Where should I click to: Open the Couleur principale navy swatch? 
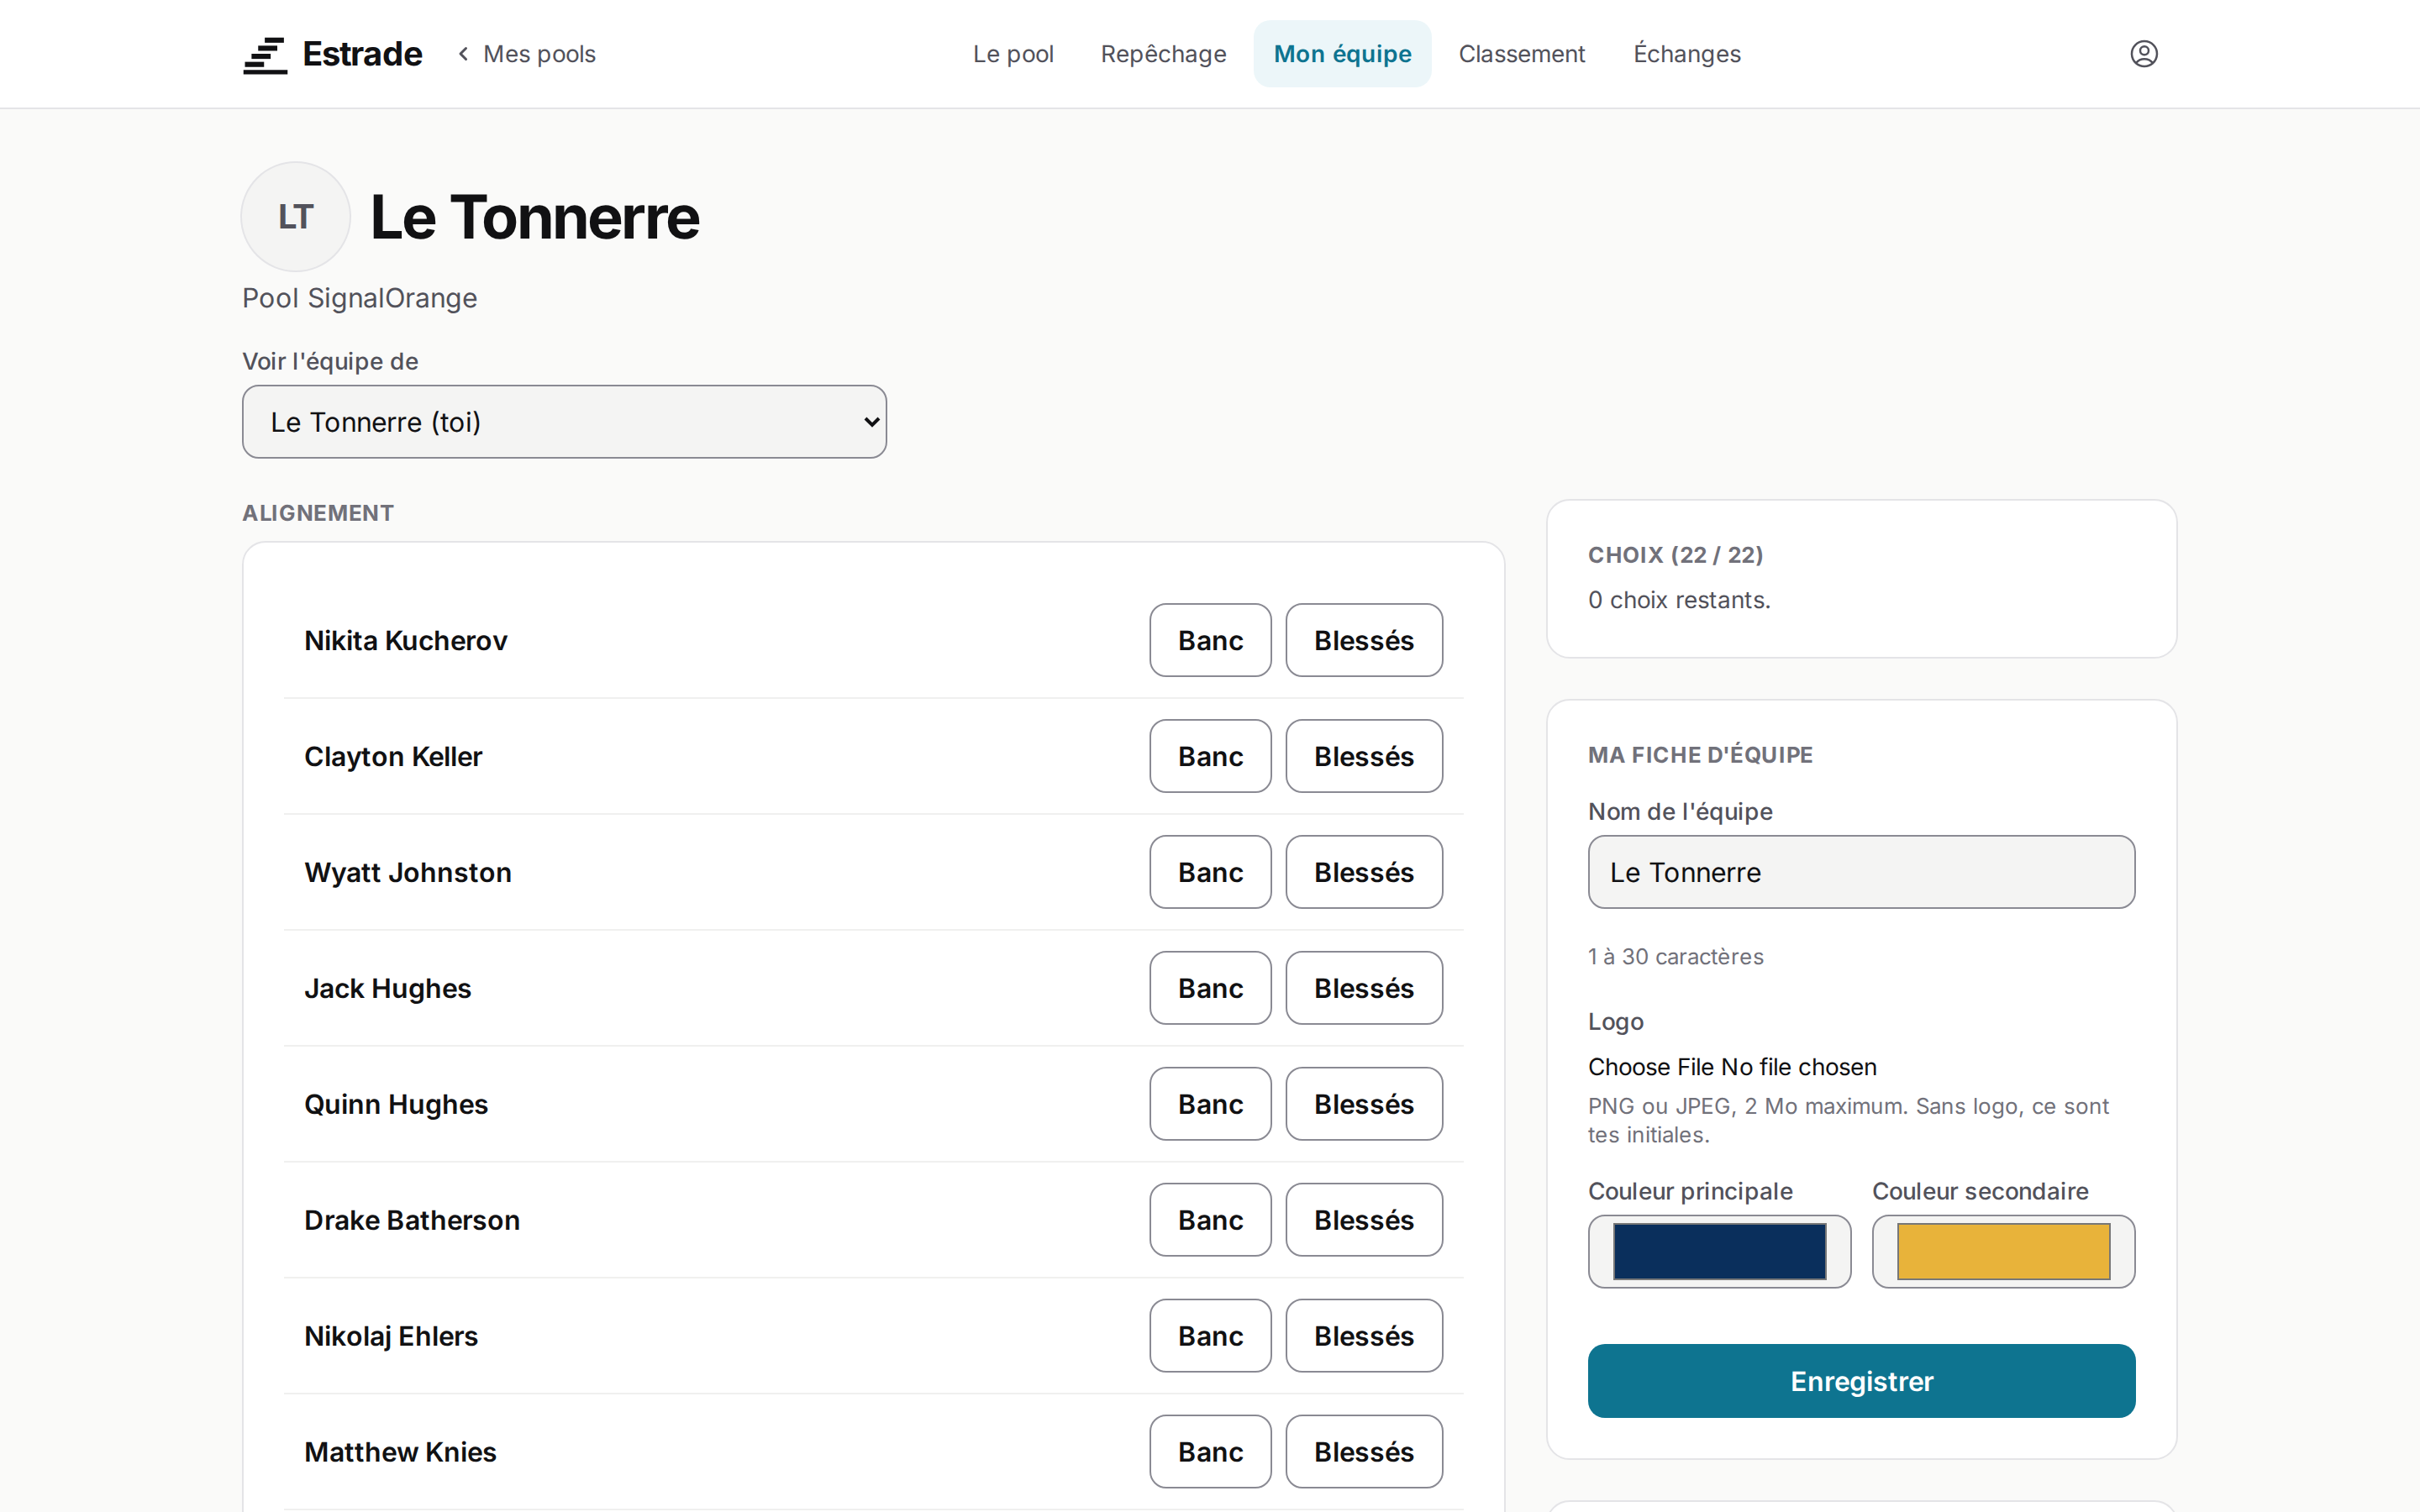pyautogui.click(x=1719, y=1251)
